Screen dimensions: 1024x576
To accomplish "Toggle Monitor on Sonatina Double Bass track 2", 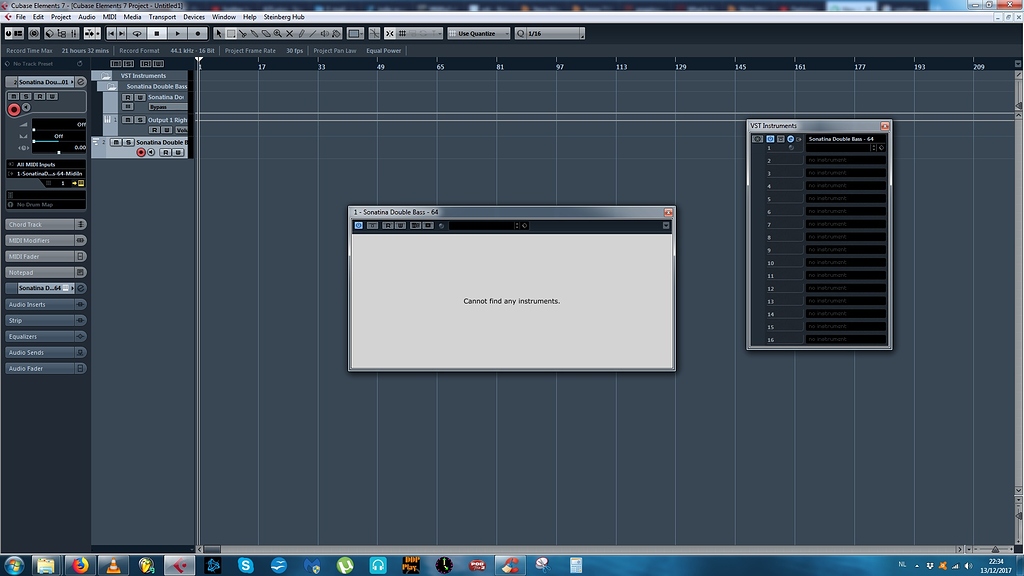I will click(x=151, y=152).
